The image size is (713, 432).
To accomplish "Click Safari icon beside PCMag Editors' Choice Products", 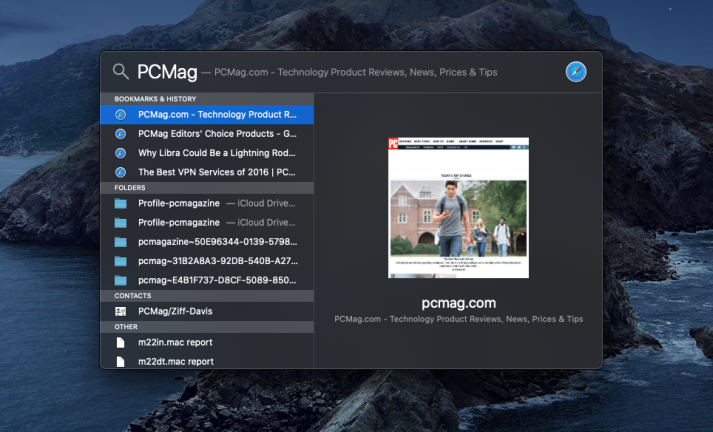I will (x=121, y=134).
